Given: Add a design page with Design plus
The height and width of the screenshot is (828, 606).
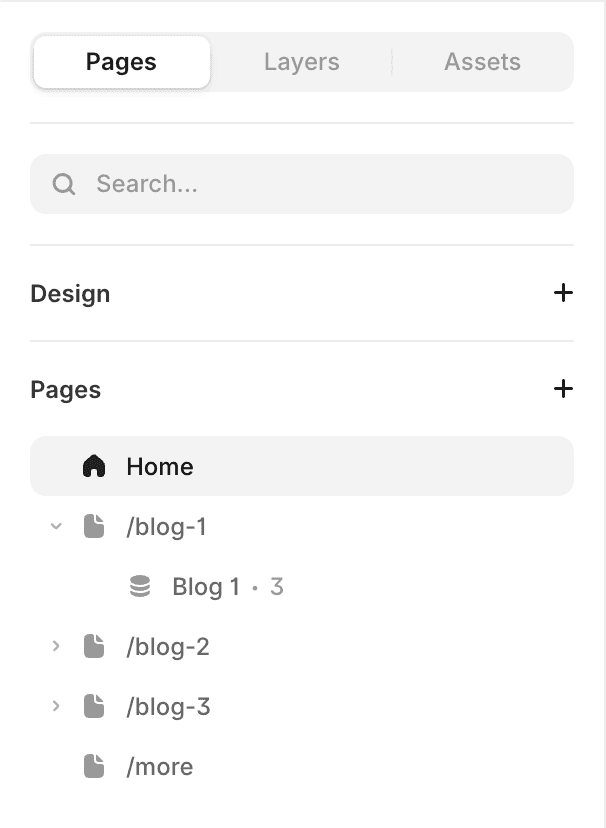Looking at the screenshot, I should [563, 293].
